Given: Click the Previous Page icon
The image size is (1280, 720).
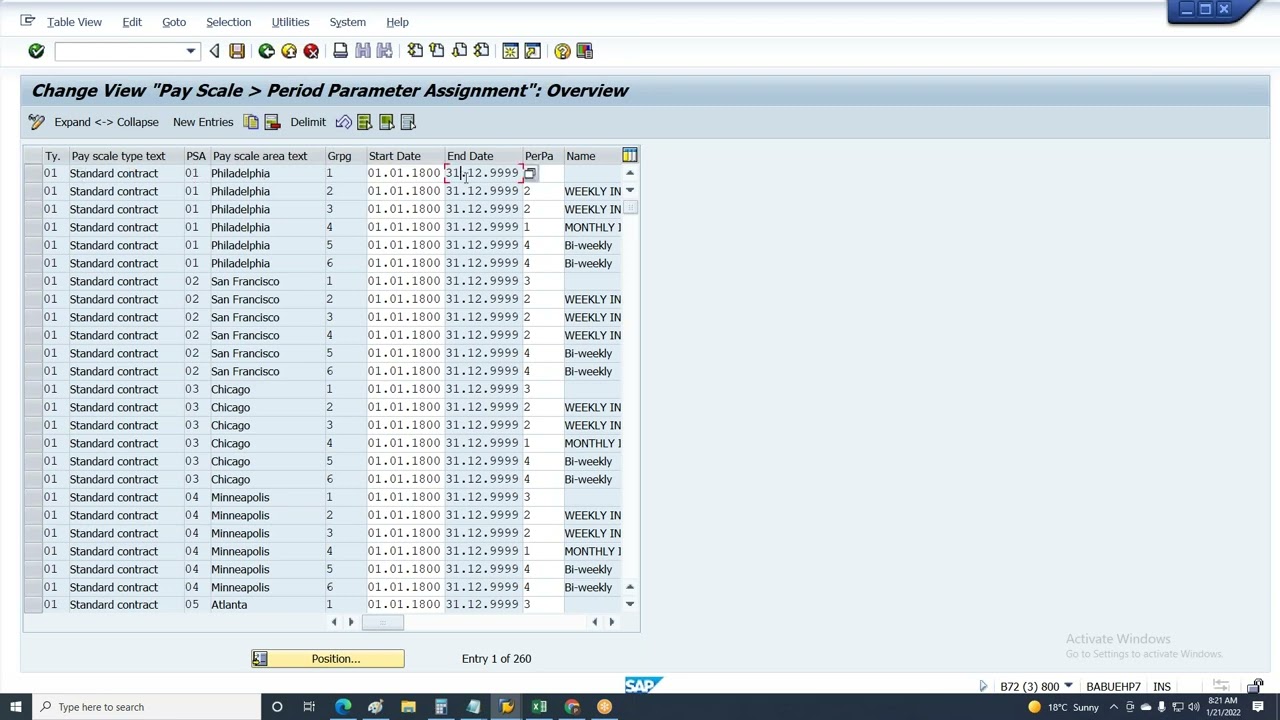Looking at the screenshot, I should (x=437, y=51).
